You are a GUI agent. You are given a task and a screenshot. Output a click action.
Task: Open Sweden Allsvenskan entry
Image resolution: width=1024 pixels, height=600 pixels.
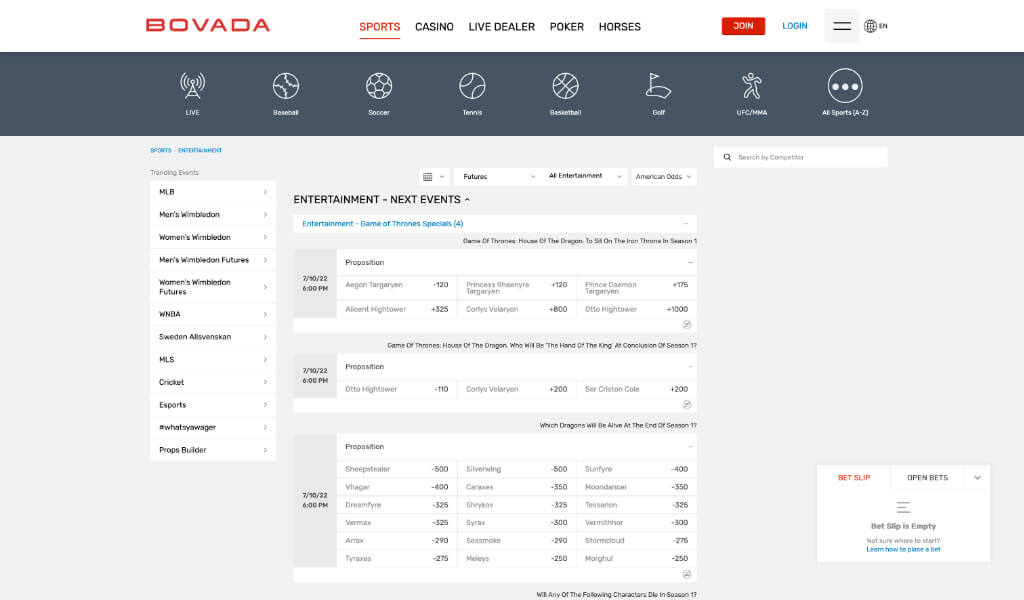(213, 337)
